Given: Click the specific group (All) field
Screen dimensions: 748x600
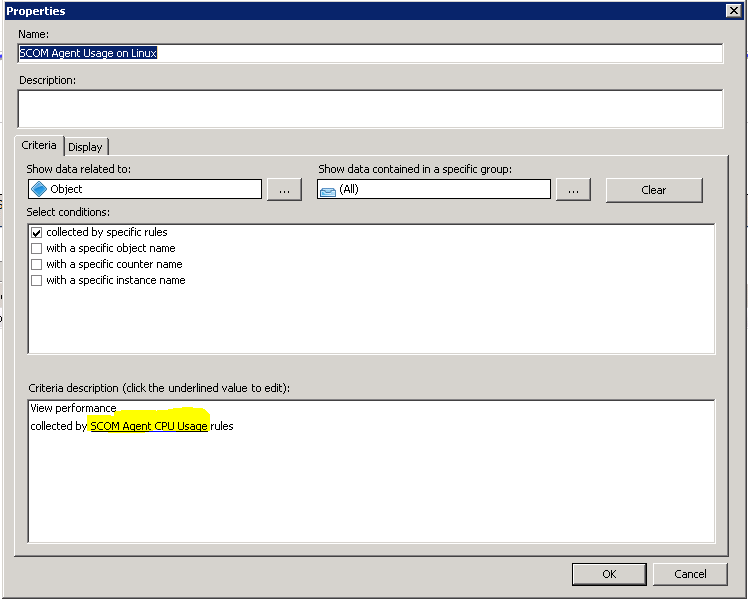Looking at the screenshot, I should pyautogui.click(x=434, y=189).
